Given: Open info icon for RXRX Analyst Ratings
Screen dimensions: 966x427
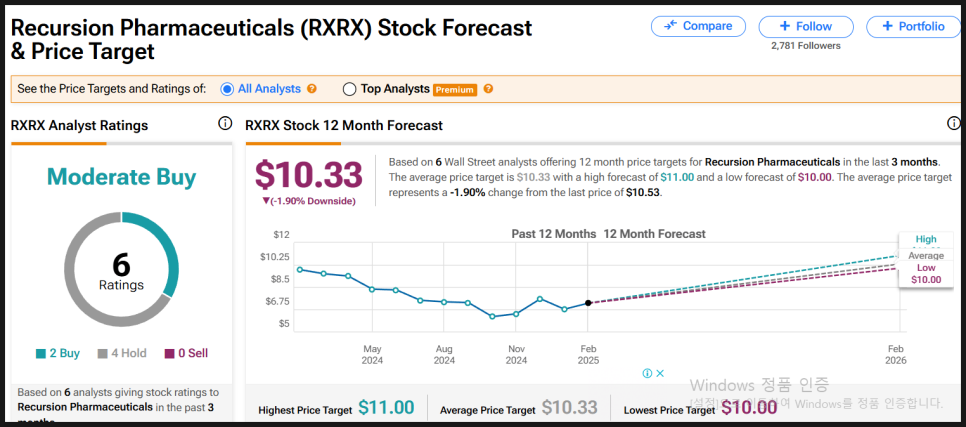Looking at the screenshot, I should [x=225, y=124].
